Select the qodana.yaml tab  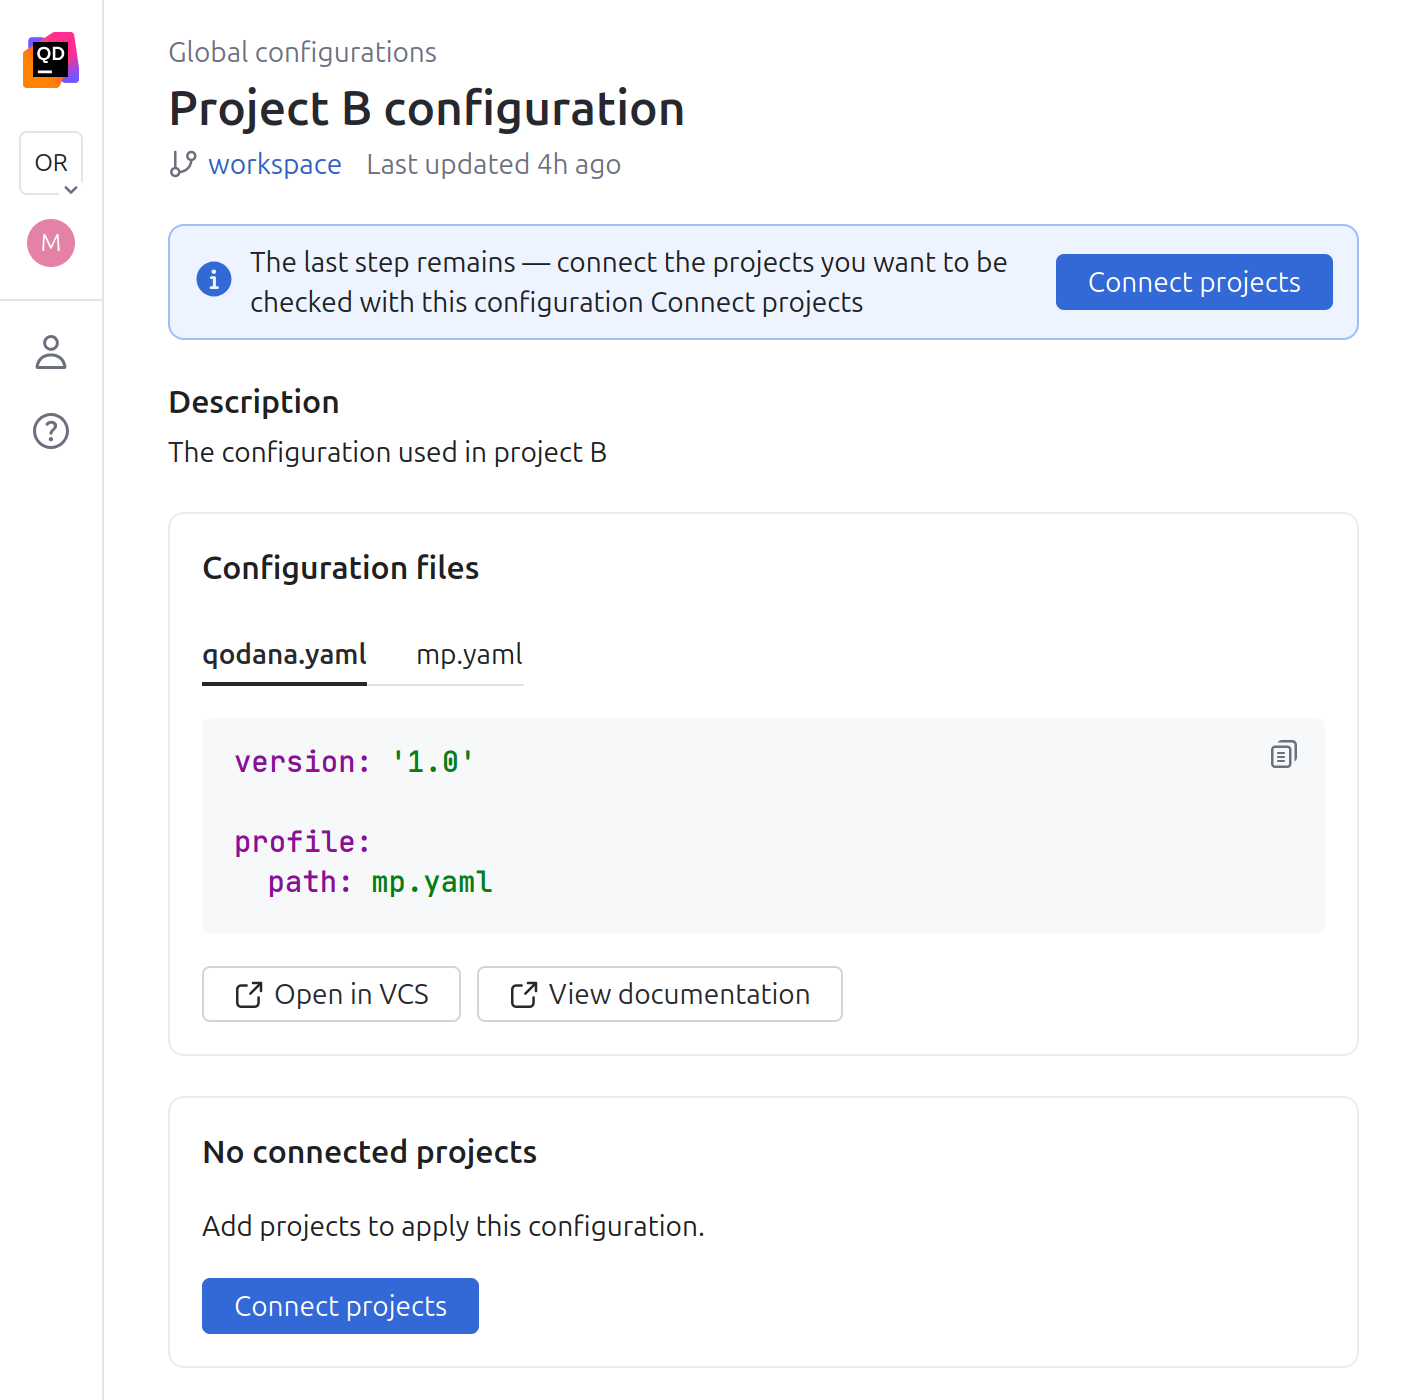284,654
